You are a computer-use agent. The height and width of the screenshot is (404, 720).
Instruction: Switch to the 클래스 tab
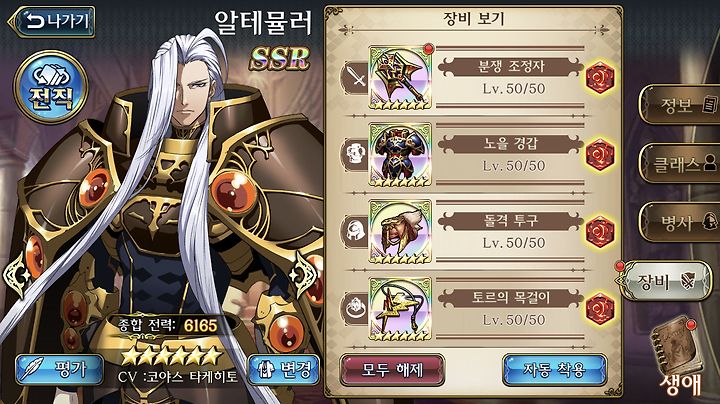[x=681, y=164]
